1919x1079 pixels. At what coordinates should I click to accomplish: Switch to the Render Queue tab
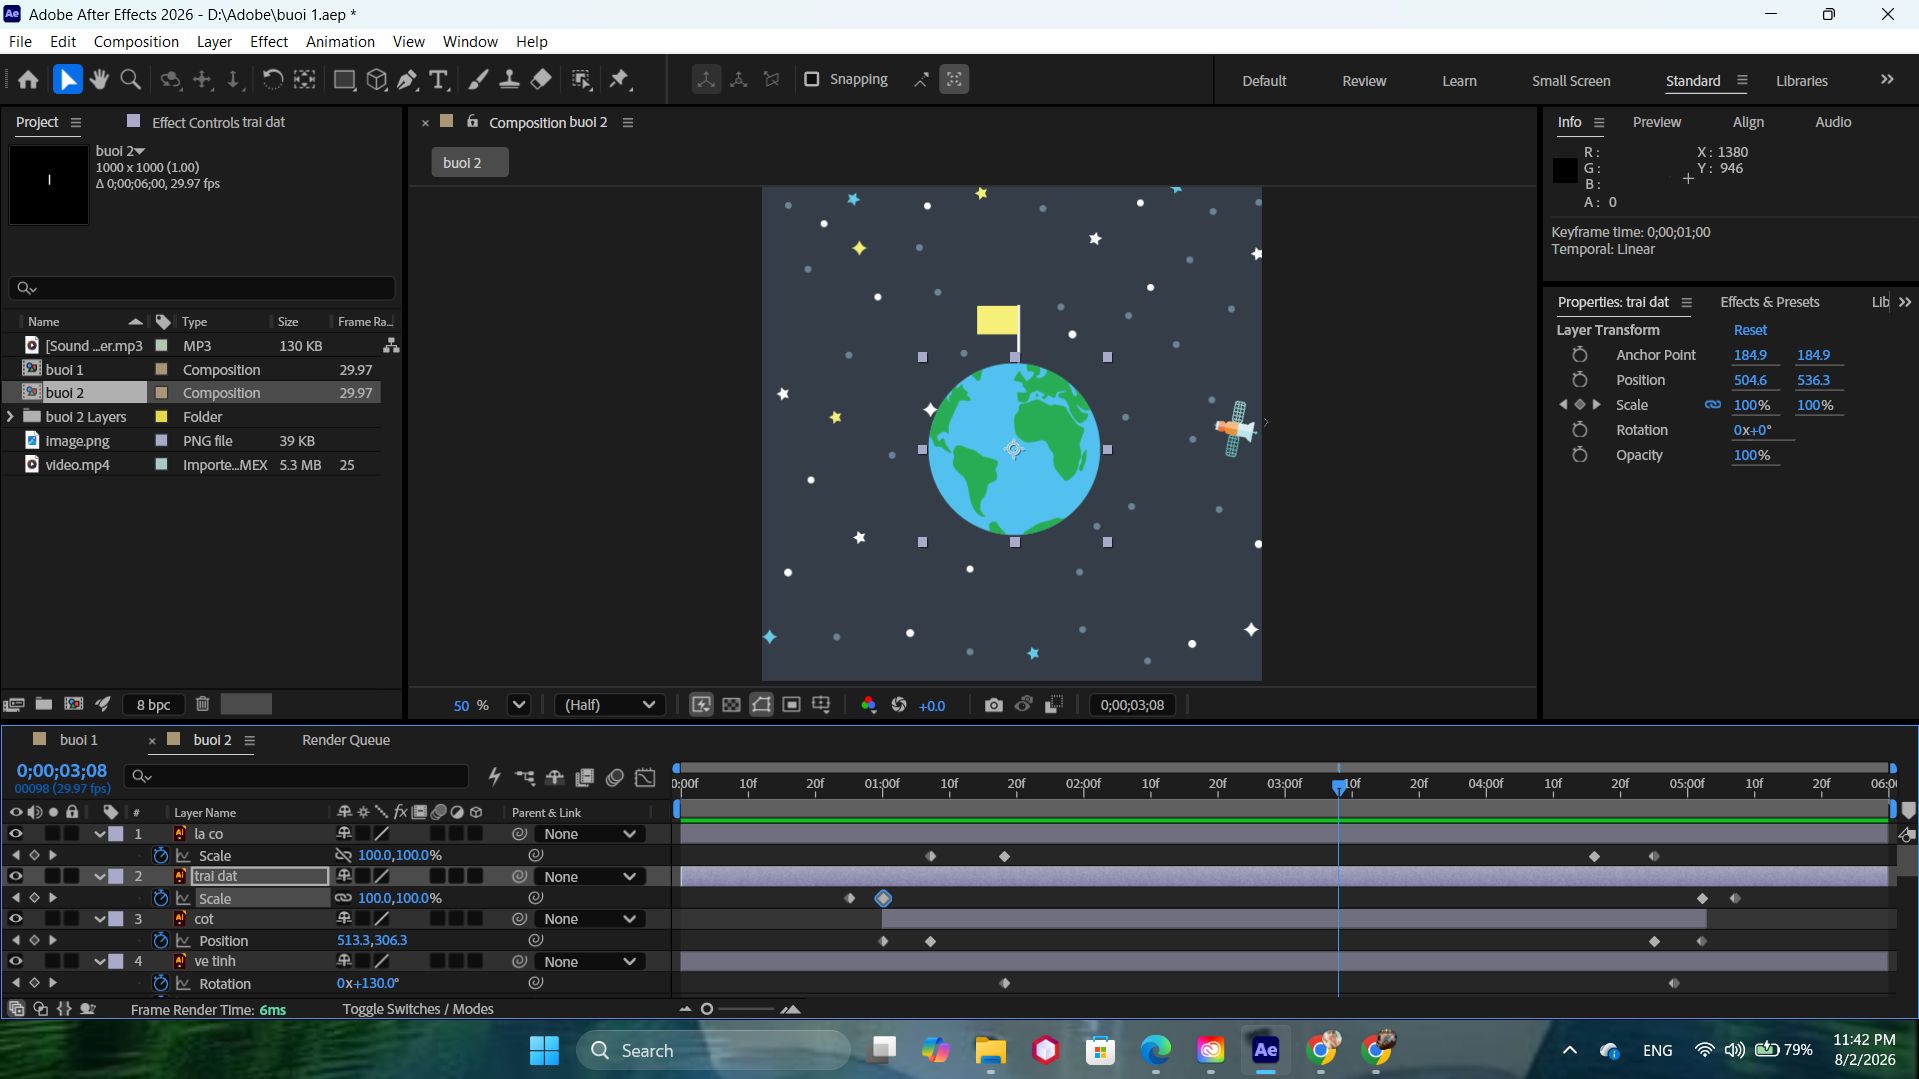click(x=346, y=740)
